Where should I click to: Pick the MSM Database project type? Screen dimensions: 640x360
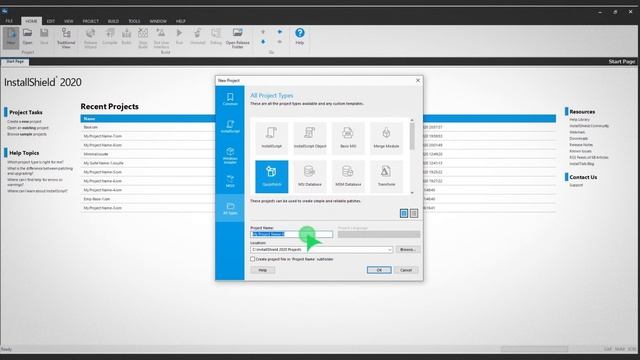(348, 176)
